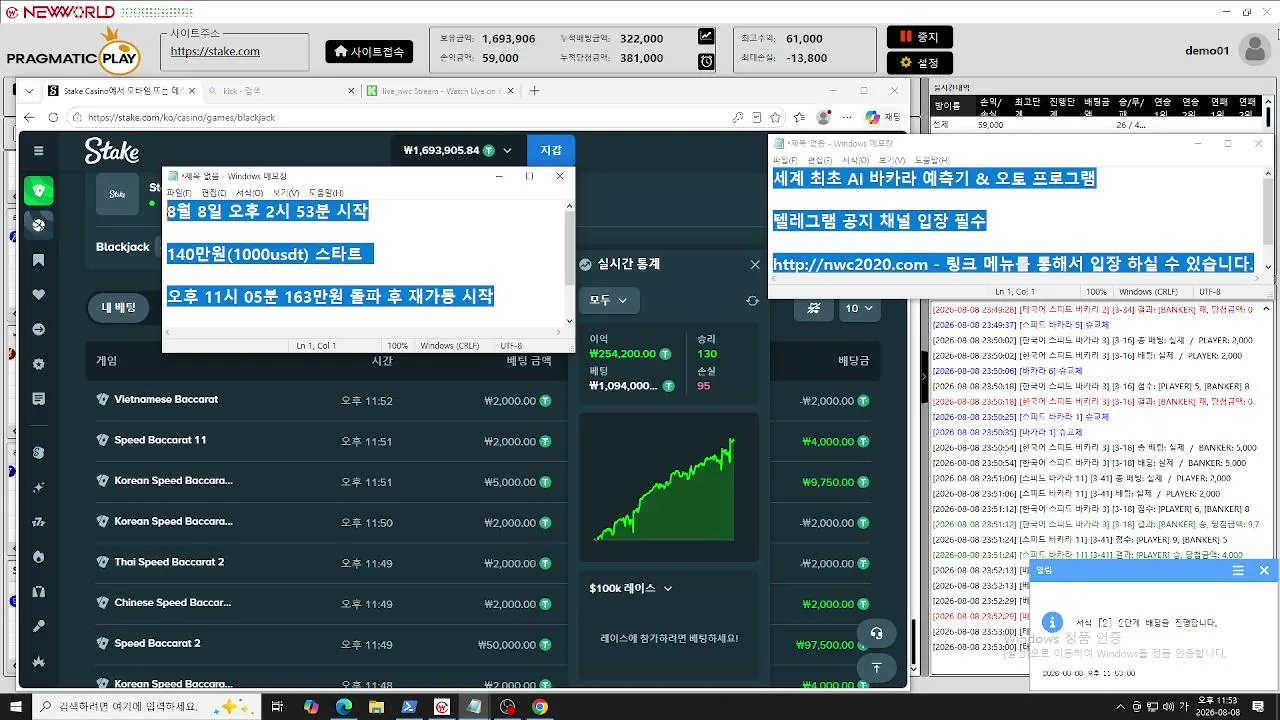Open the sports basketball icon in Stake sidebar

[39, 225]
